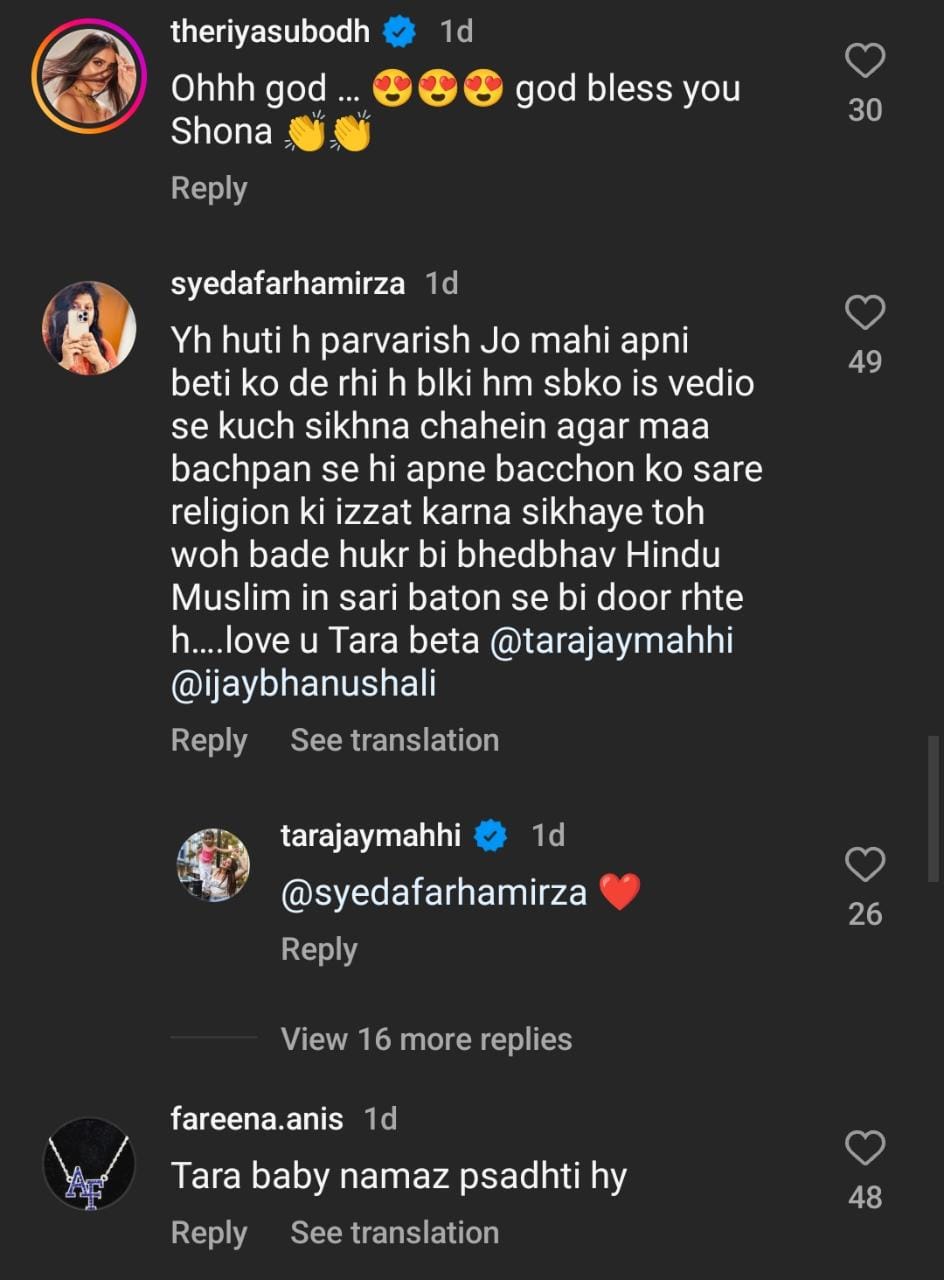Reply to theriyasubodh's comment
The width and height of the screenshot is (944, 1280).
point(209,188)
